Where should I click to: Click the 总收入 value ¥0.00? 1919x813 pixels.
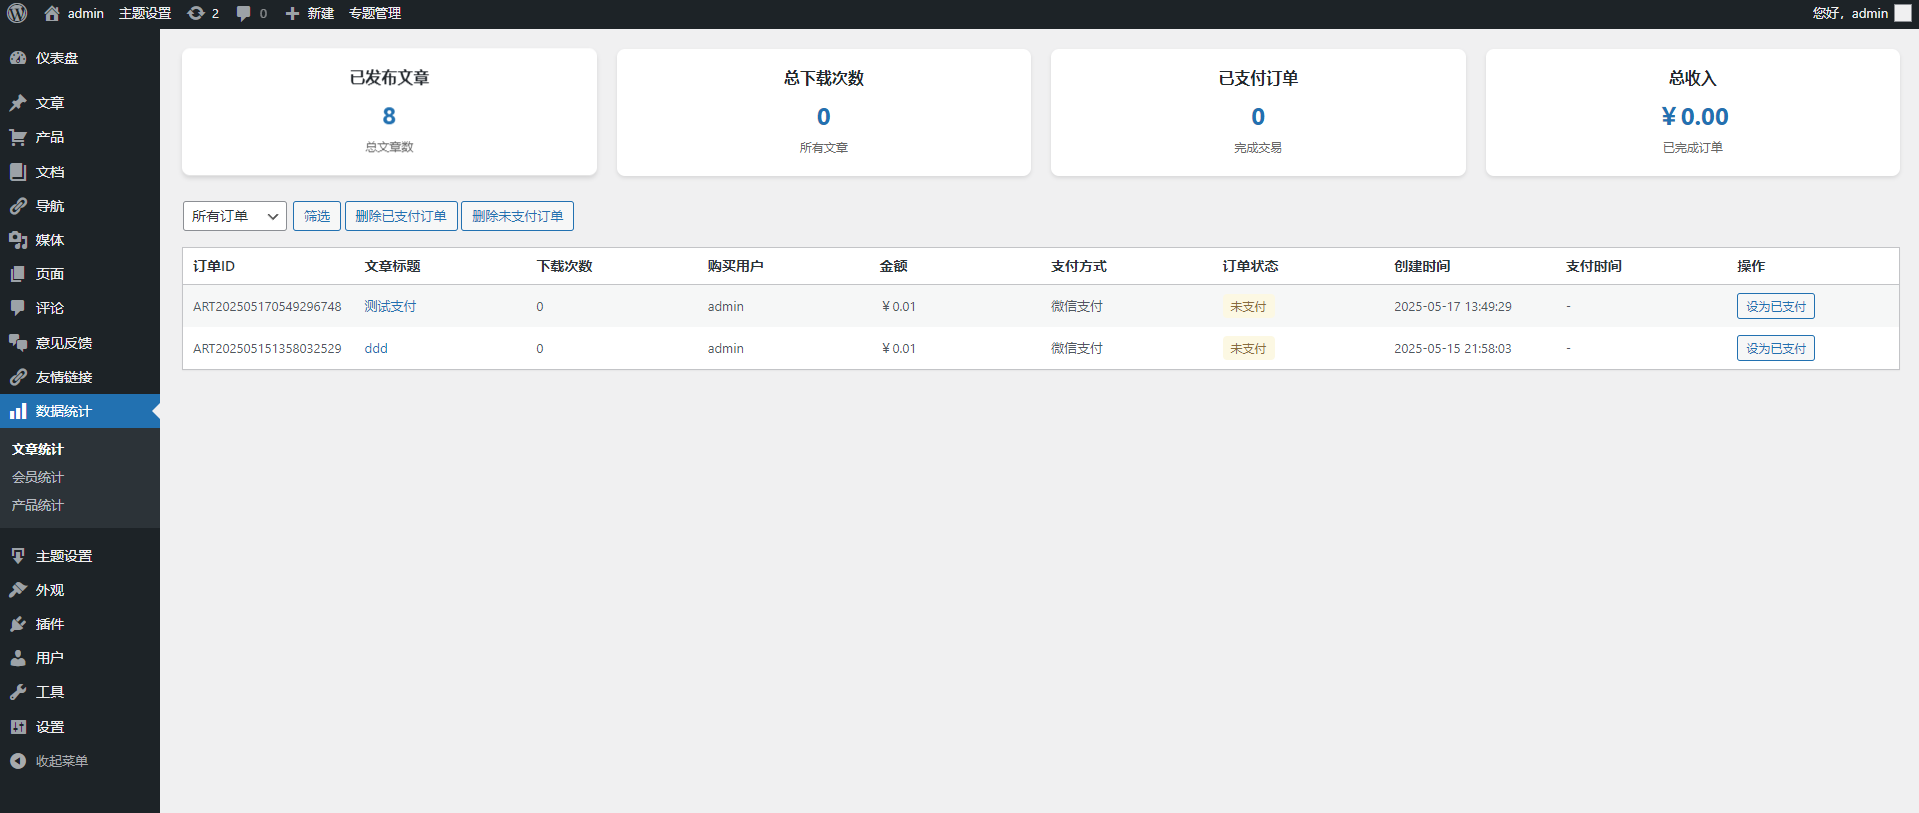click(x=1694, y=117)
